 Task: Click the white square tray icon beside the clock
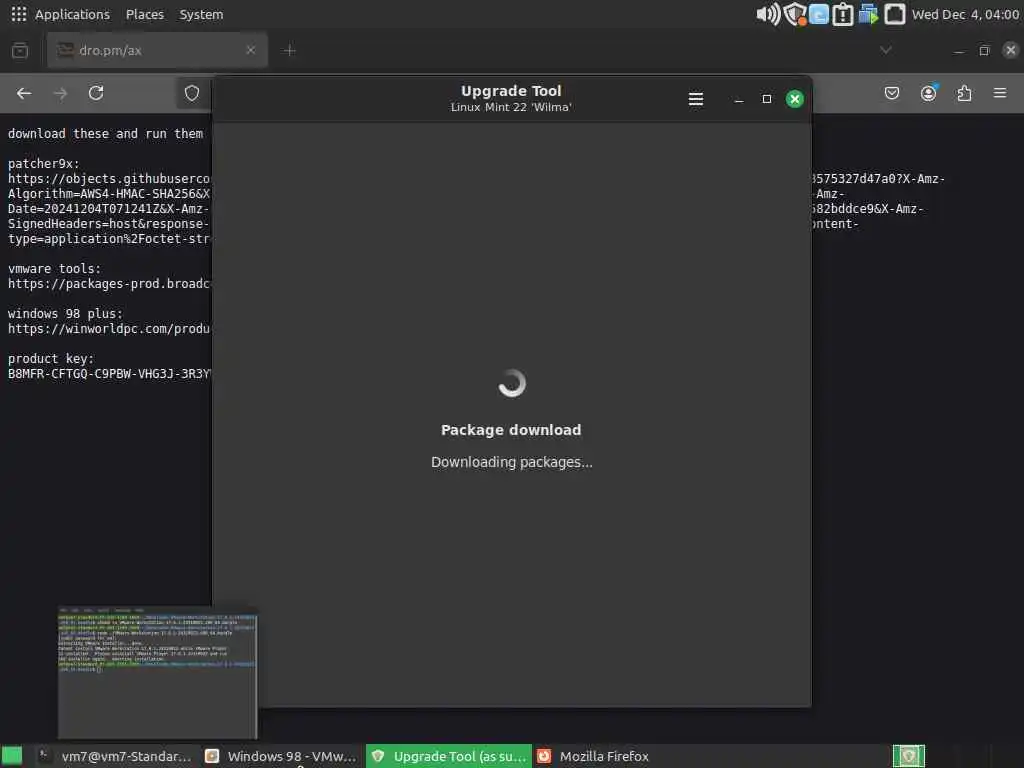pyautogui.click(x=895, y=14)
